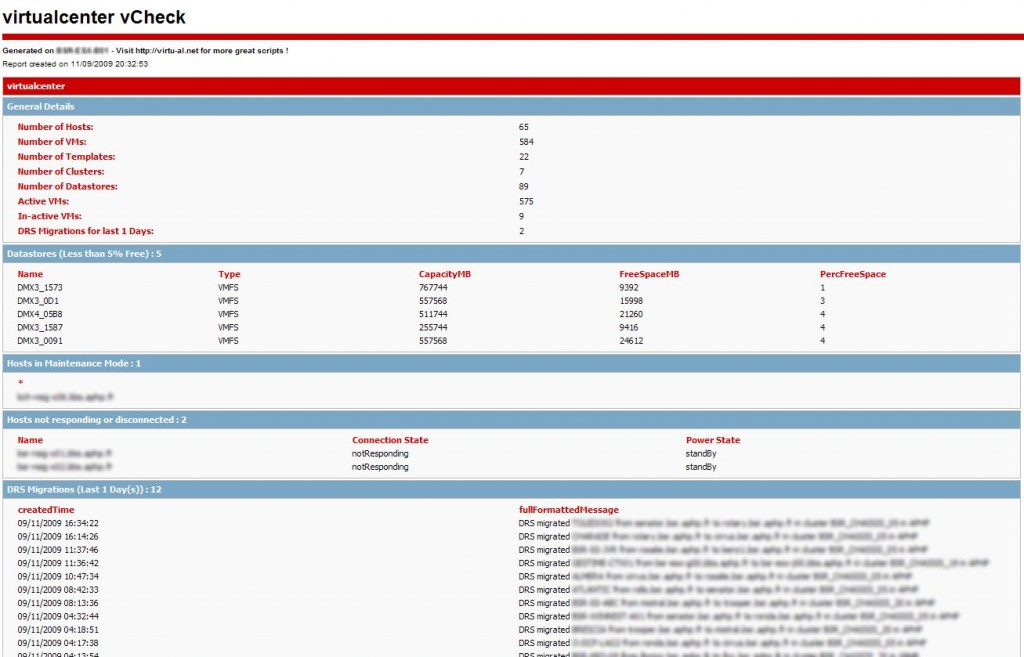
Task: Select datastore name DMX3_0D1
Action: [38, 301]
